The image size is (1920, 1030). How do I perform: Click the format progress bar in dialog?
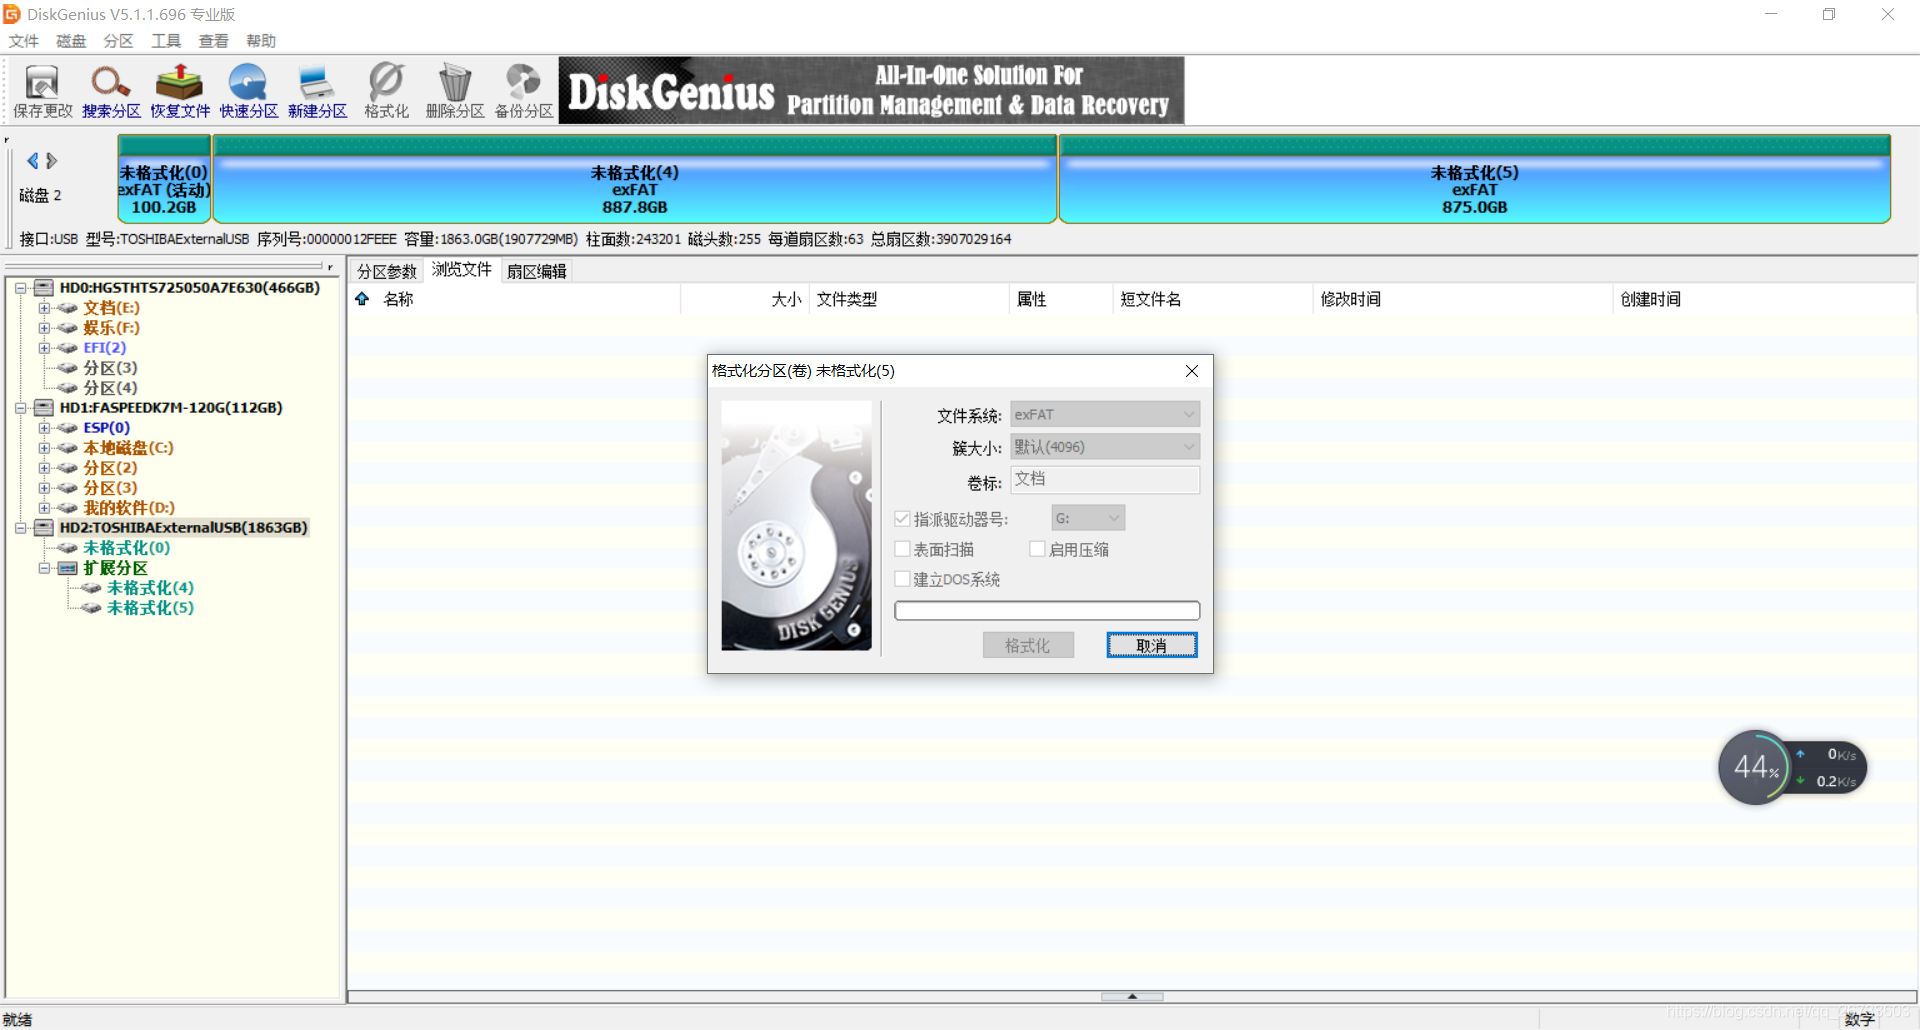[x=1047, y=611]
